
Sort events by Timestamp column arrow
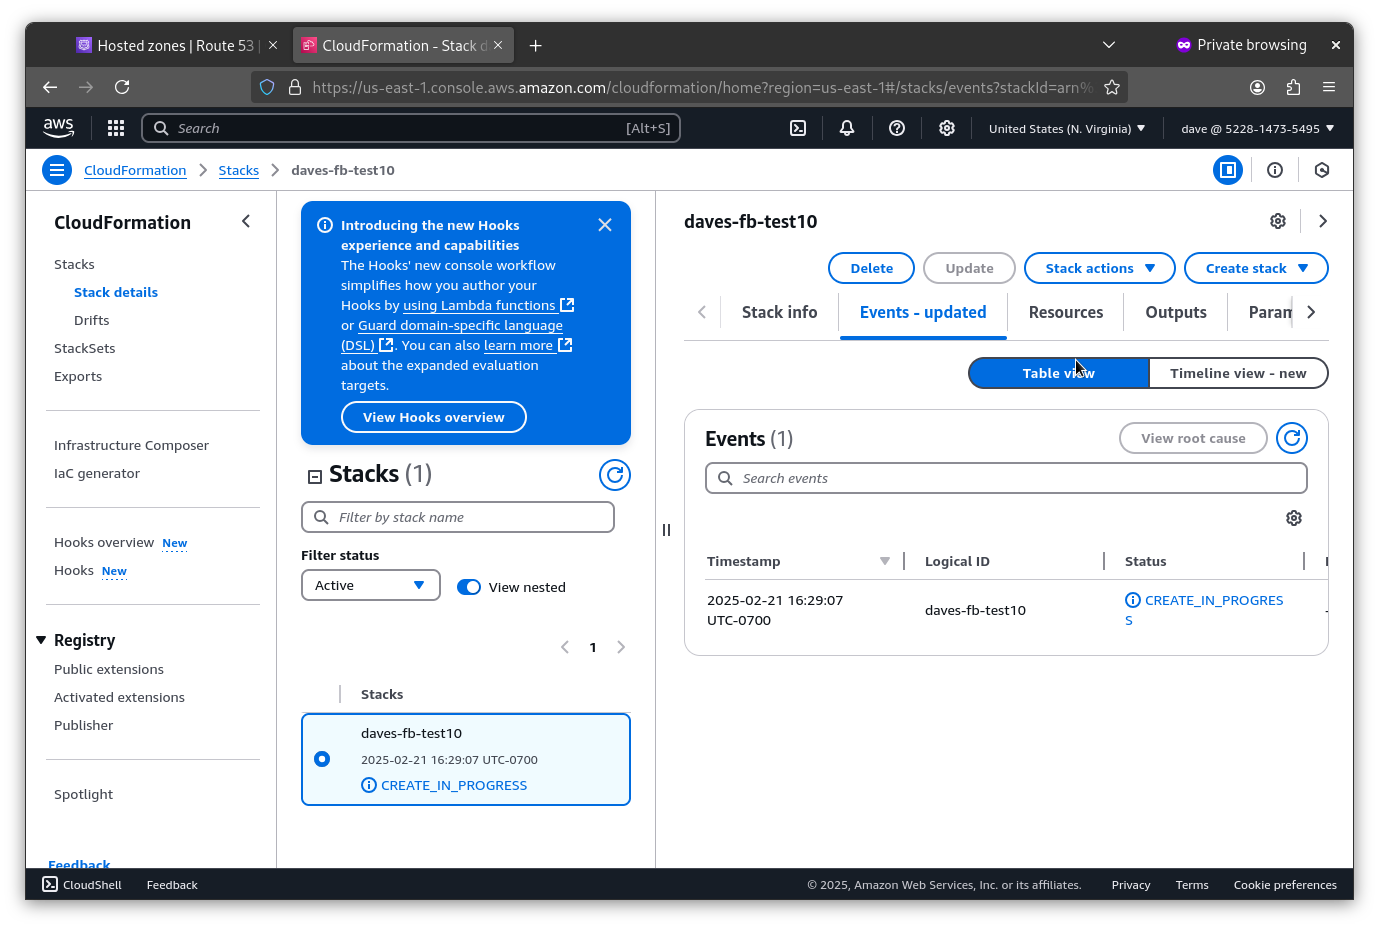pos(885,561)
